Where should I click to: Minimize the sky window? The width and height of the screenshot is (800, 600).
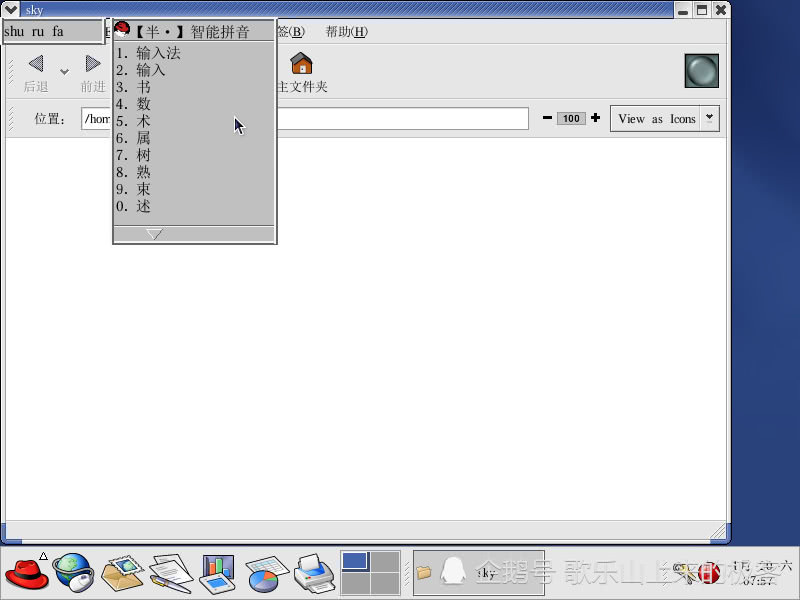click(x=683, y=10)
